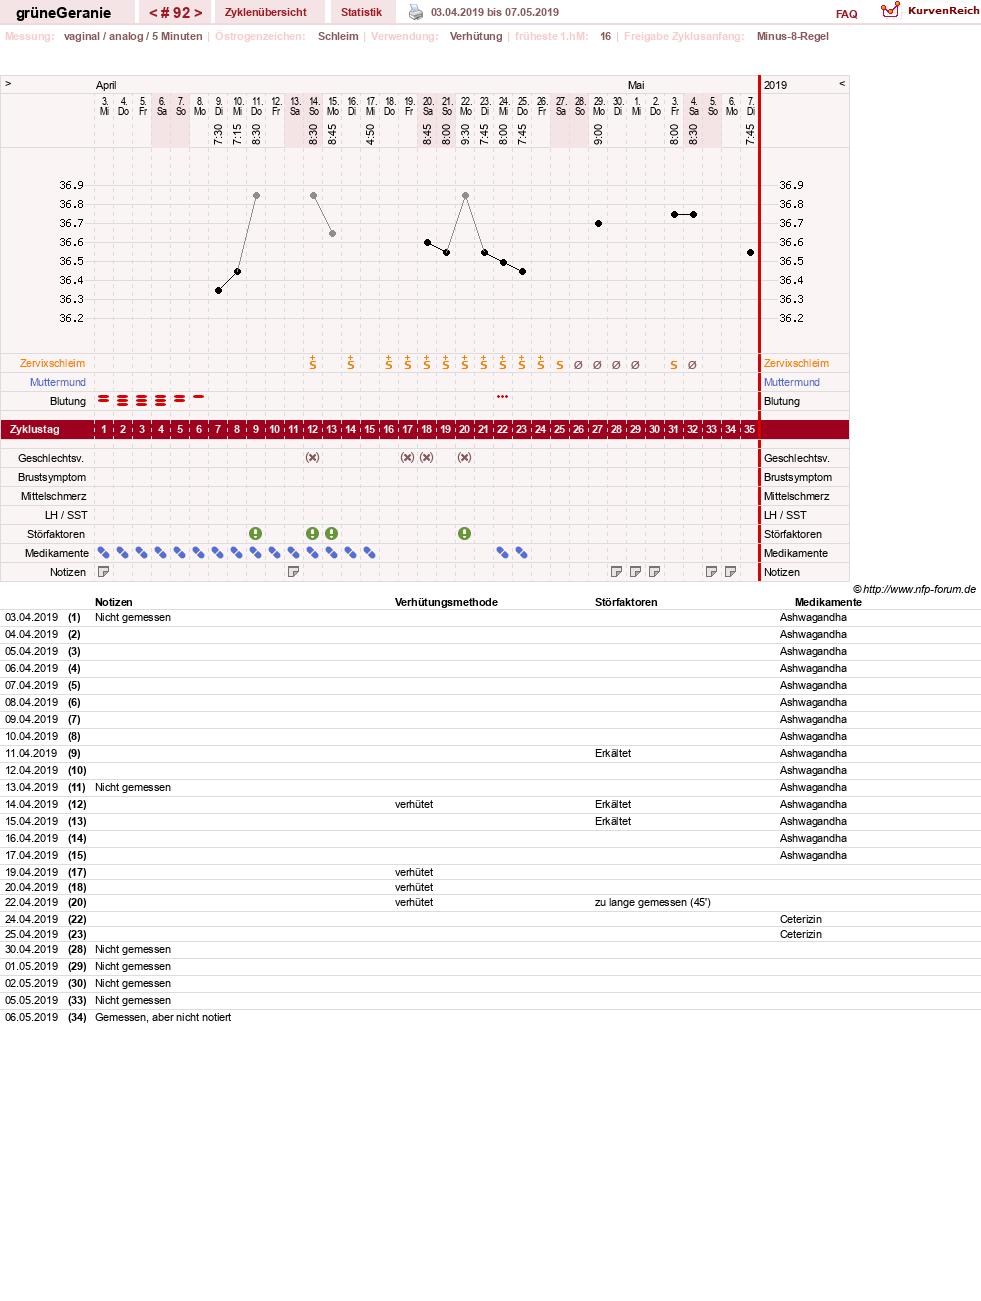Open the note icon on cycle day 30

coord(655,572)
